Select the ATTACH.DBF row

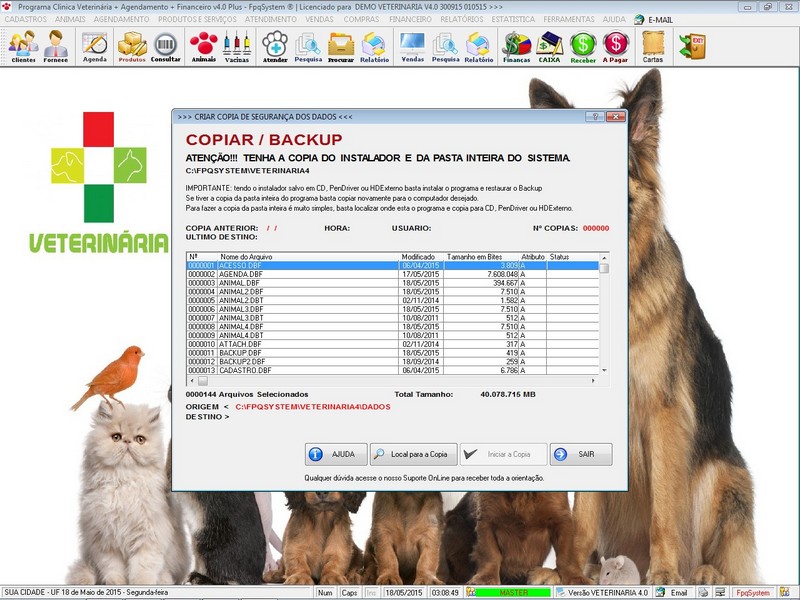point(393,344)
